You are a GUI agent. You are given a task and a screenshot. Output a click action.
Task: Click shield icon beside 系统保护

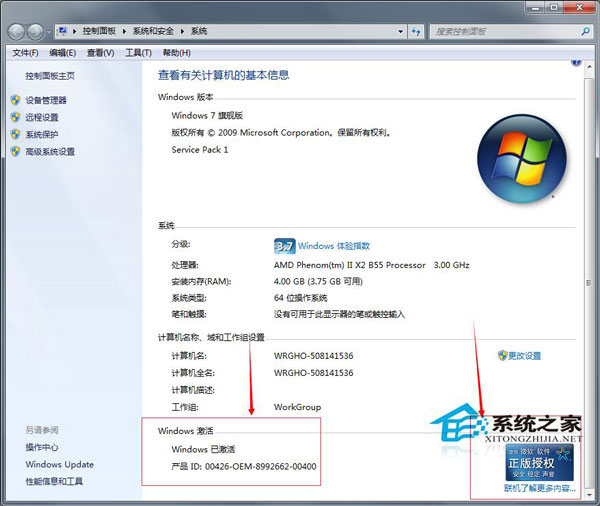point(15,134)
